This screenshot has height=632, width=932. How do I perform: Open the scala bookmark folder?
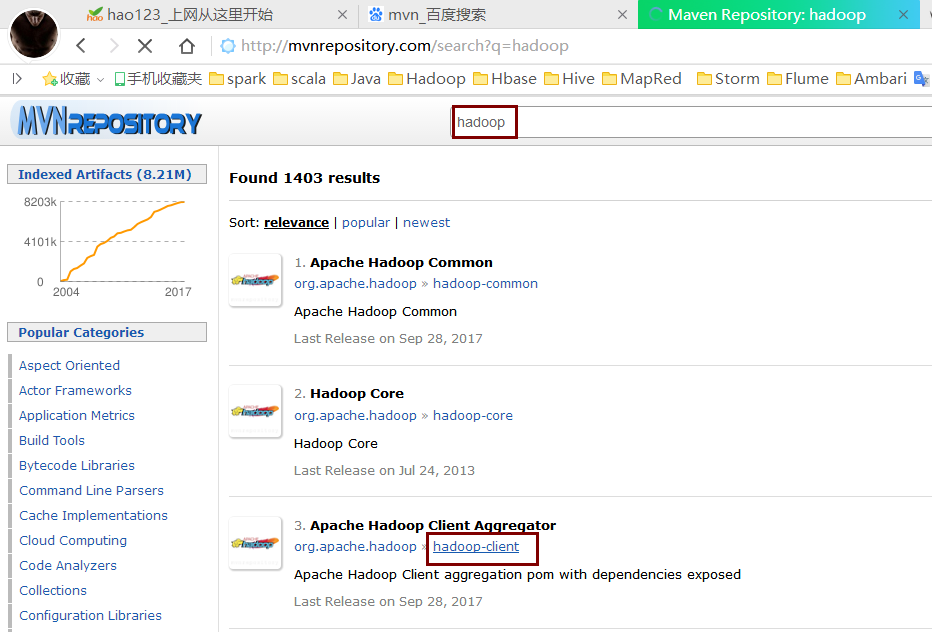pyautogui.click(x=299, y=78)
